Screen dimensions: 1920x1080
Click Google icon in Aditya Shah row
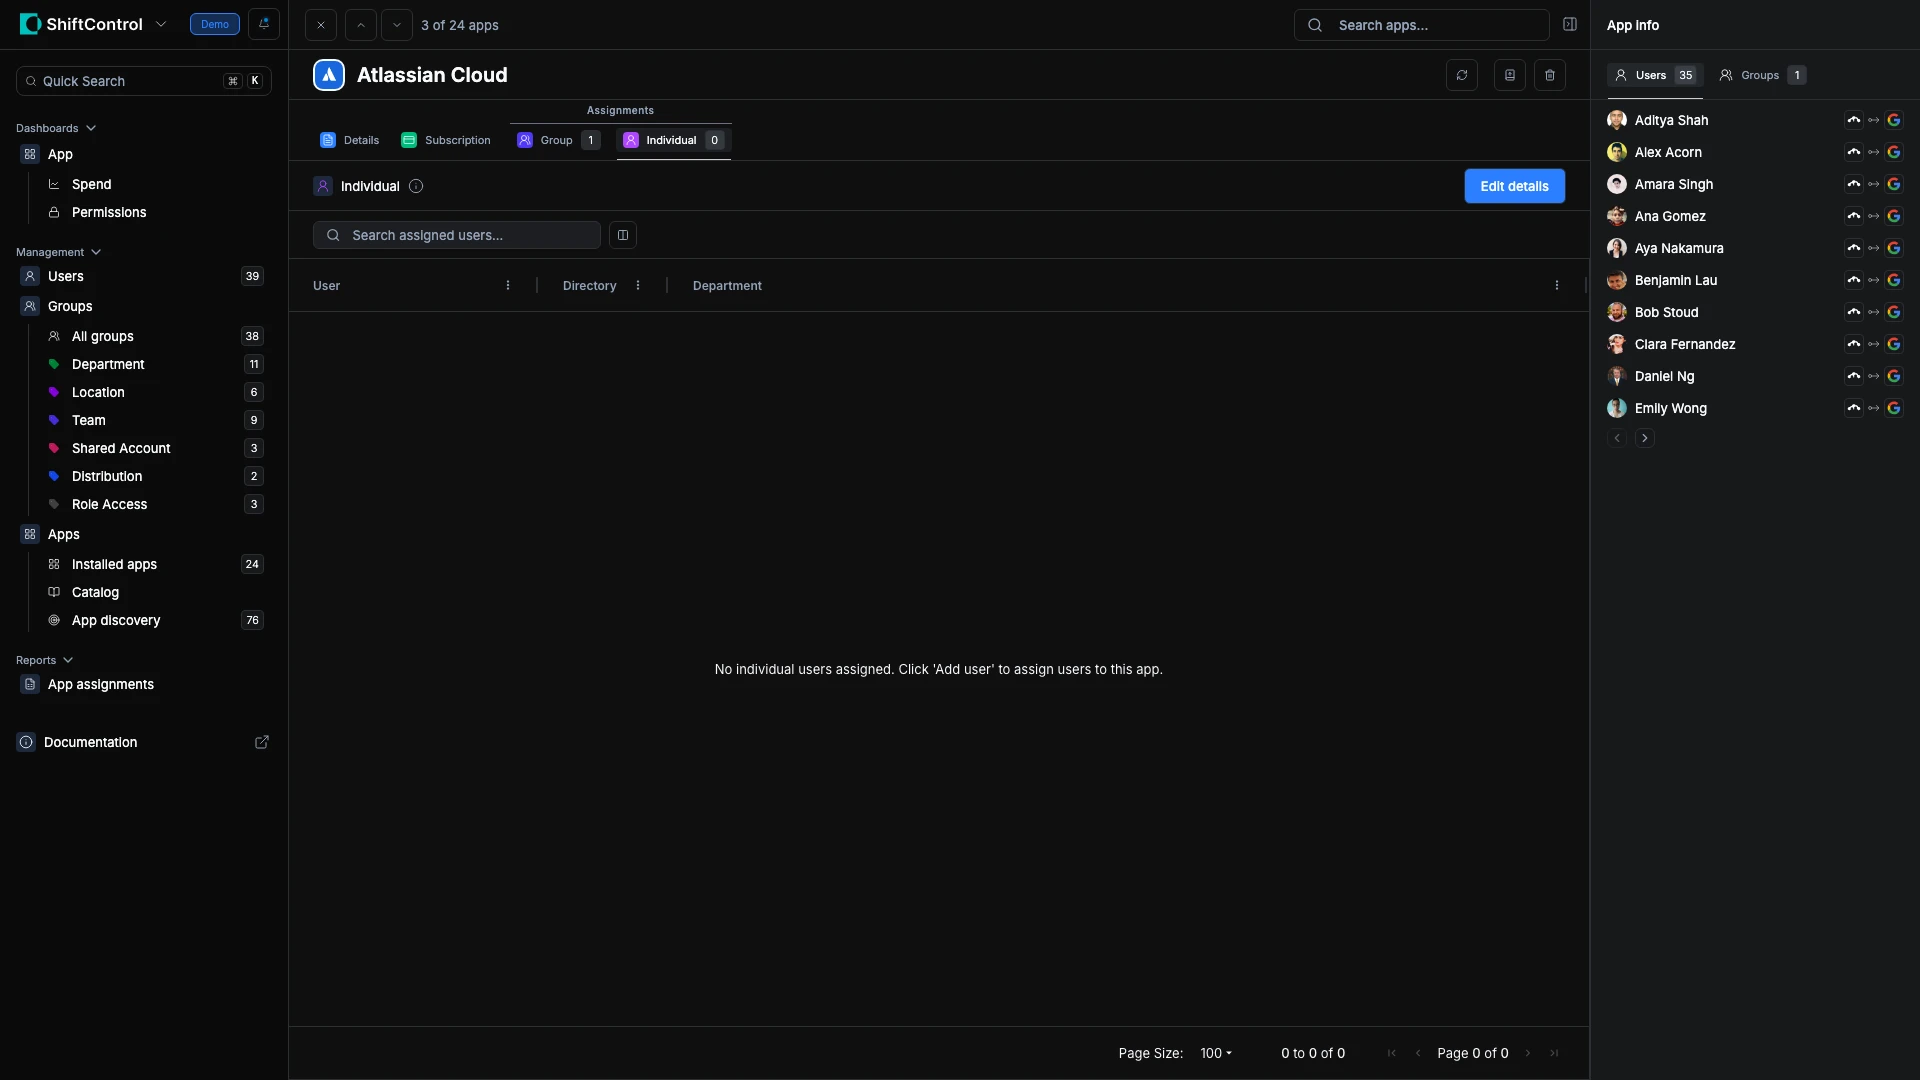[x=1893, y=120]
